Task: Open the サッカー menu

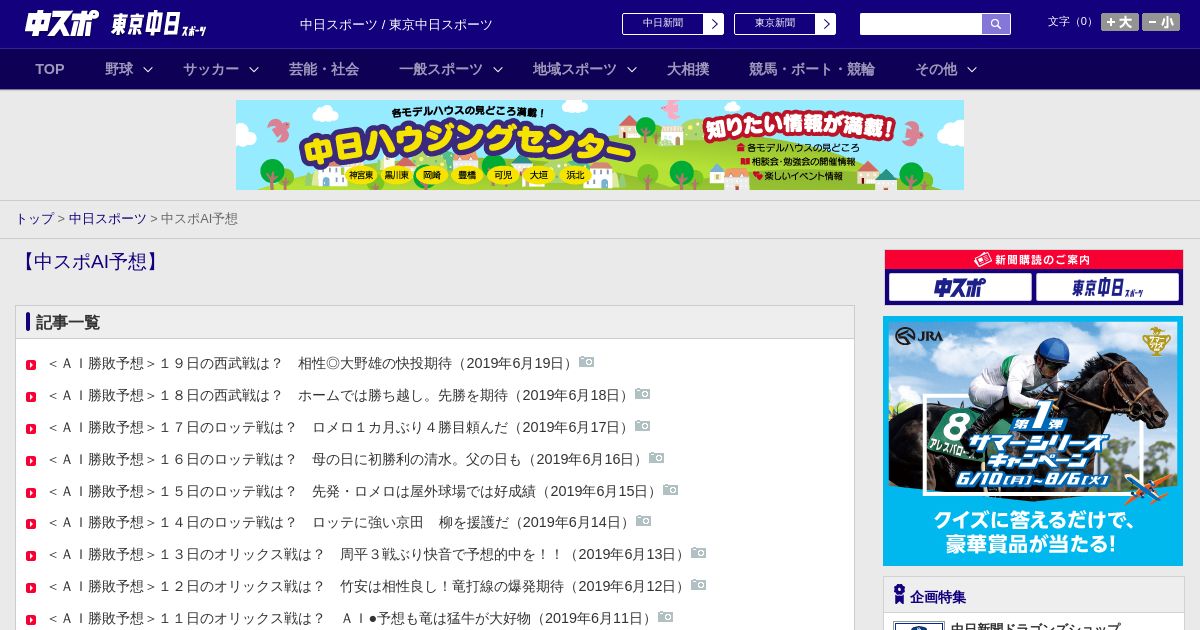Action: [x=211, y=69]
